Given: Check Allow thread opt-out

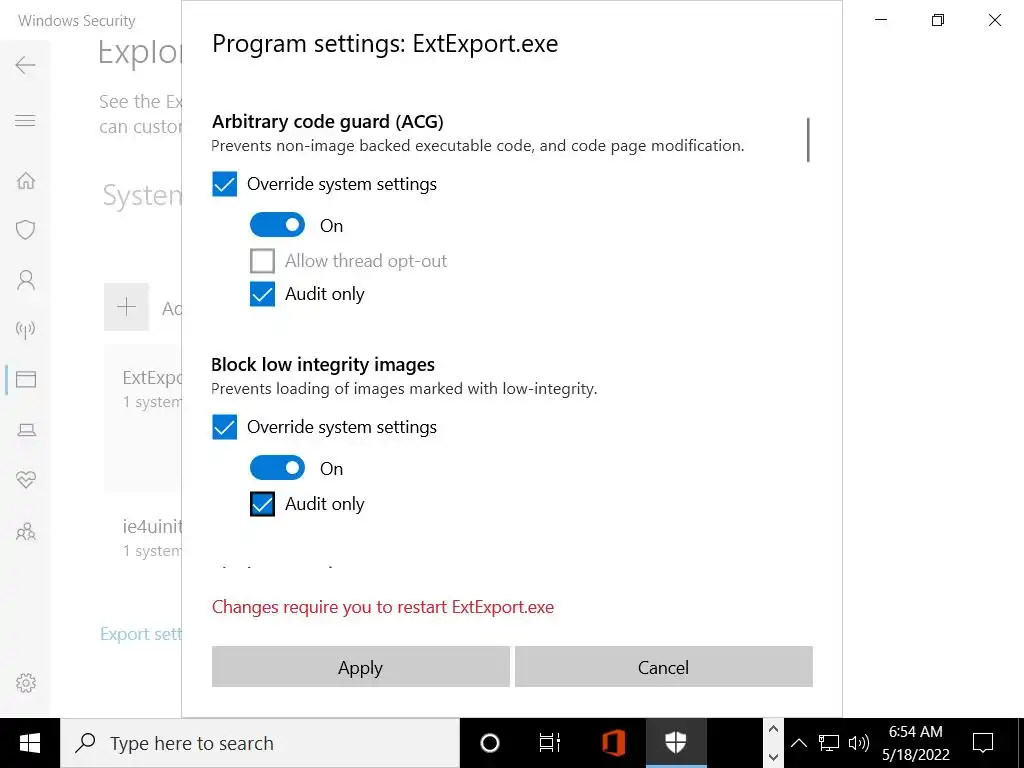Looking at the screenshot, I should 262,261.
